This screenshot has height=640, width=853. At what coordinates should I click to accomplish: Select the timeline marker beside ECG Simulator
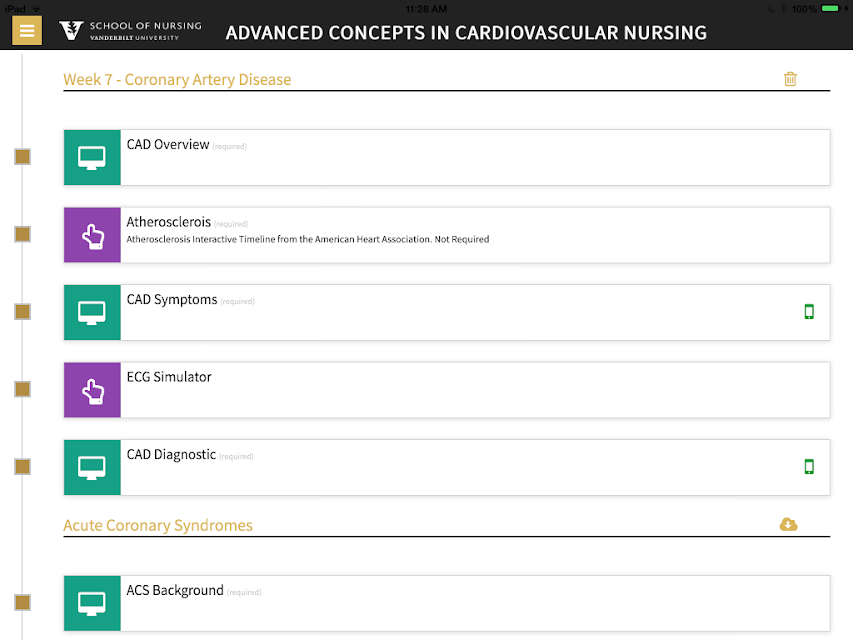[22, 389]
